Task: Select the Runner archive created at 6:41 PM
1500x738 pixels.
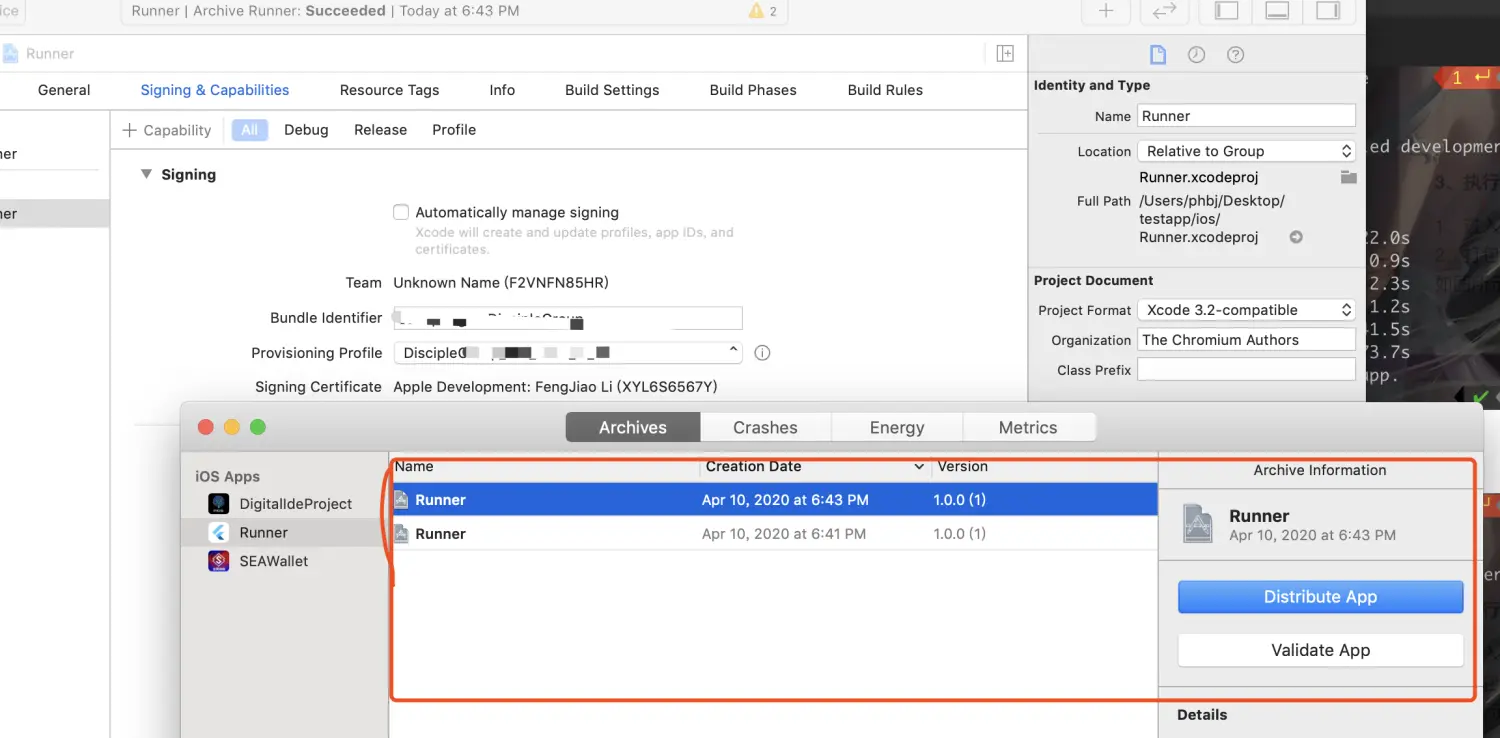Action: [774, 534]
